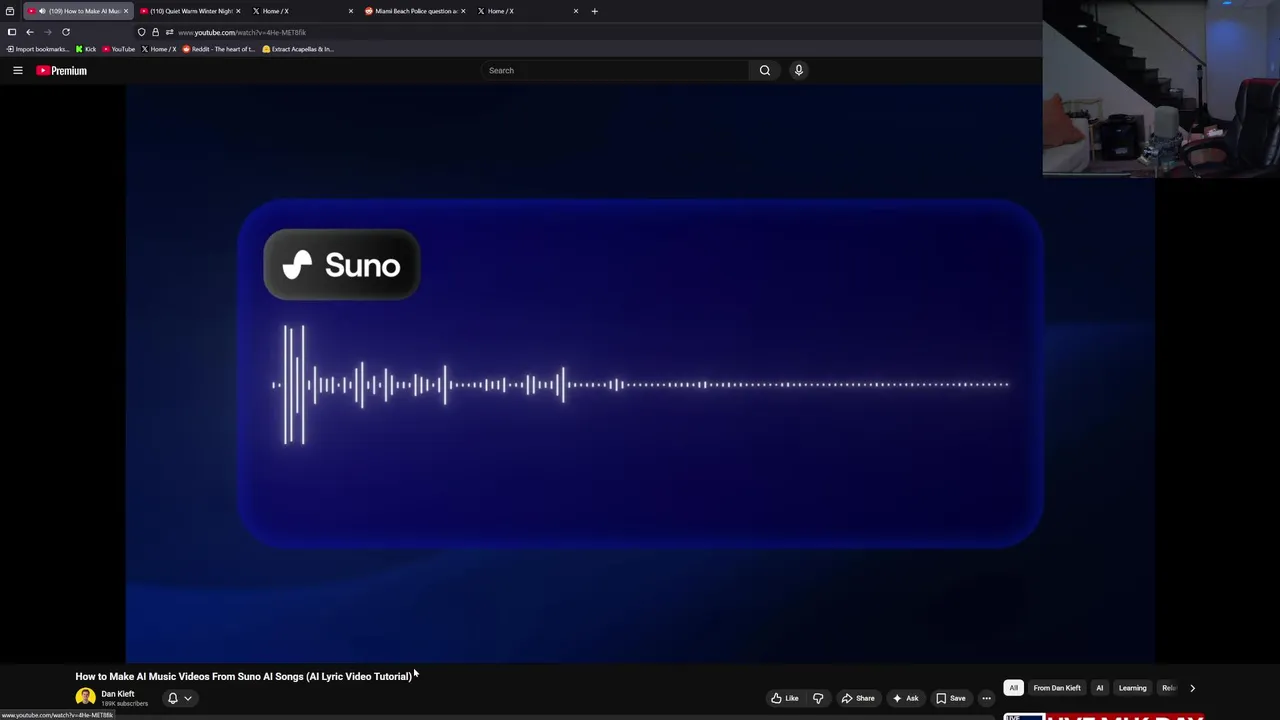Open the Import bookmarks bookmark
Image resolution: width=1280 pixels, height=720 pixels.
(x=37, y=49)
